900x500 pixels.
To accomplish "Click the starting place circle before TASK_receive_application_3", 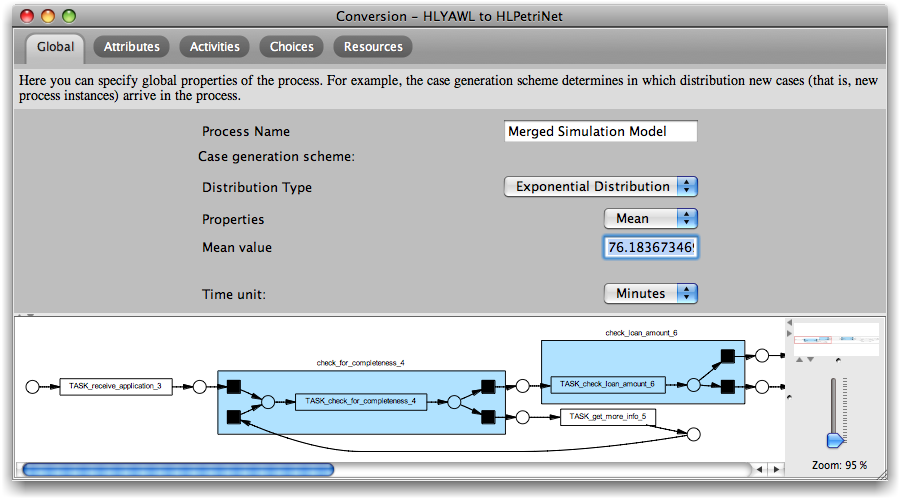I will coord(32,386).
